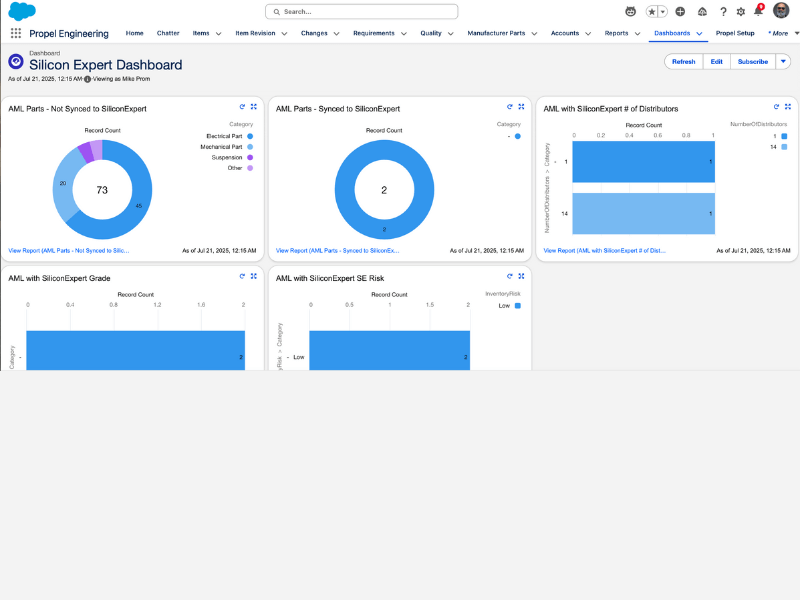Open Trailhead Salesforce Help cloud icon
The image size is (800, 600).
point(703,11)
